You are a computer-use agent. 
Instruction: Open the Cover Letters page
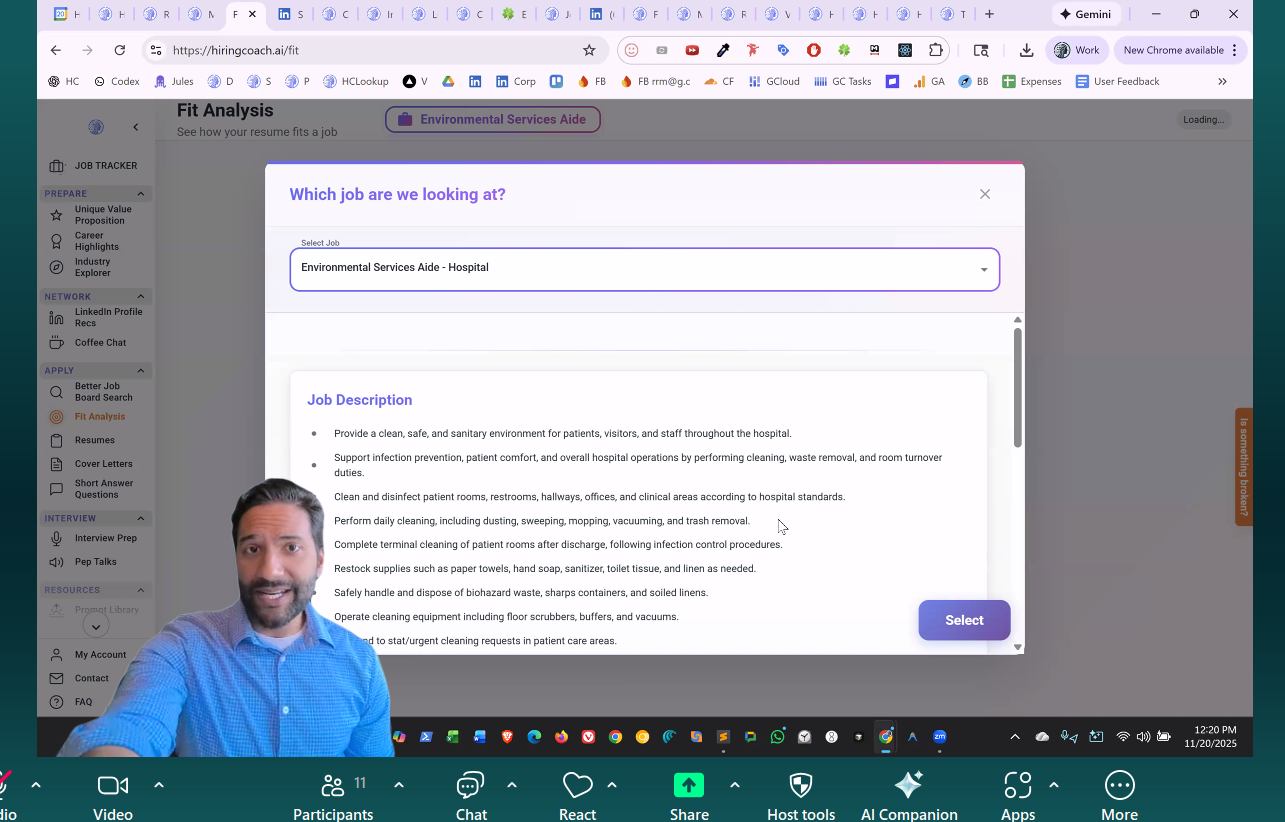pyautogui.click(x=103, y=464)
